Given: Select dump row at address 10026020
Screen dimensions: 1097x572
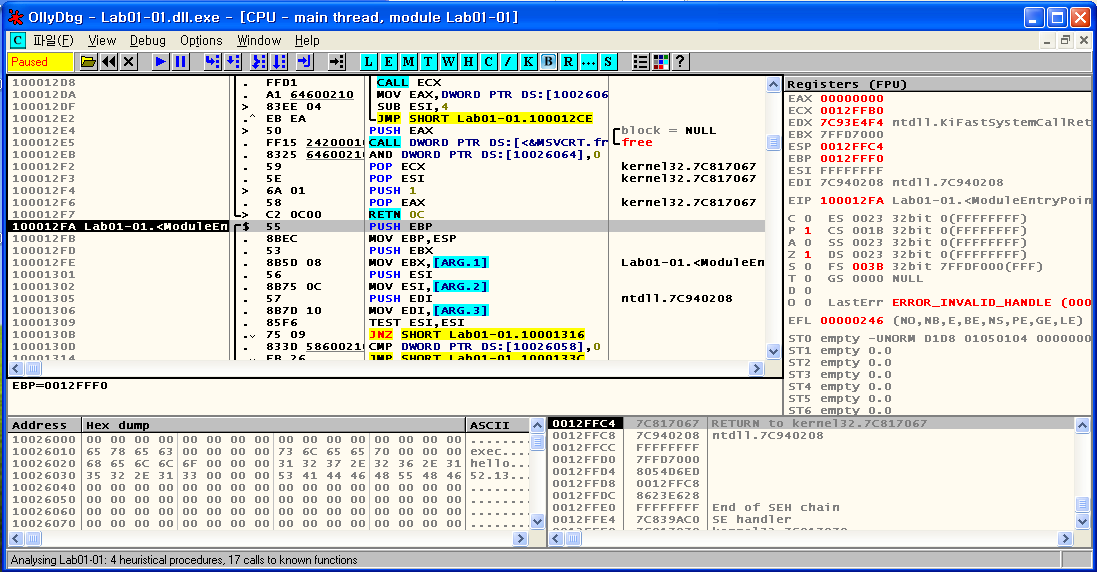Looking at the screenshot, I should (x=270, y=464).
